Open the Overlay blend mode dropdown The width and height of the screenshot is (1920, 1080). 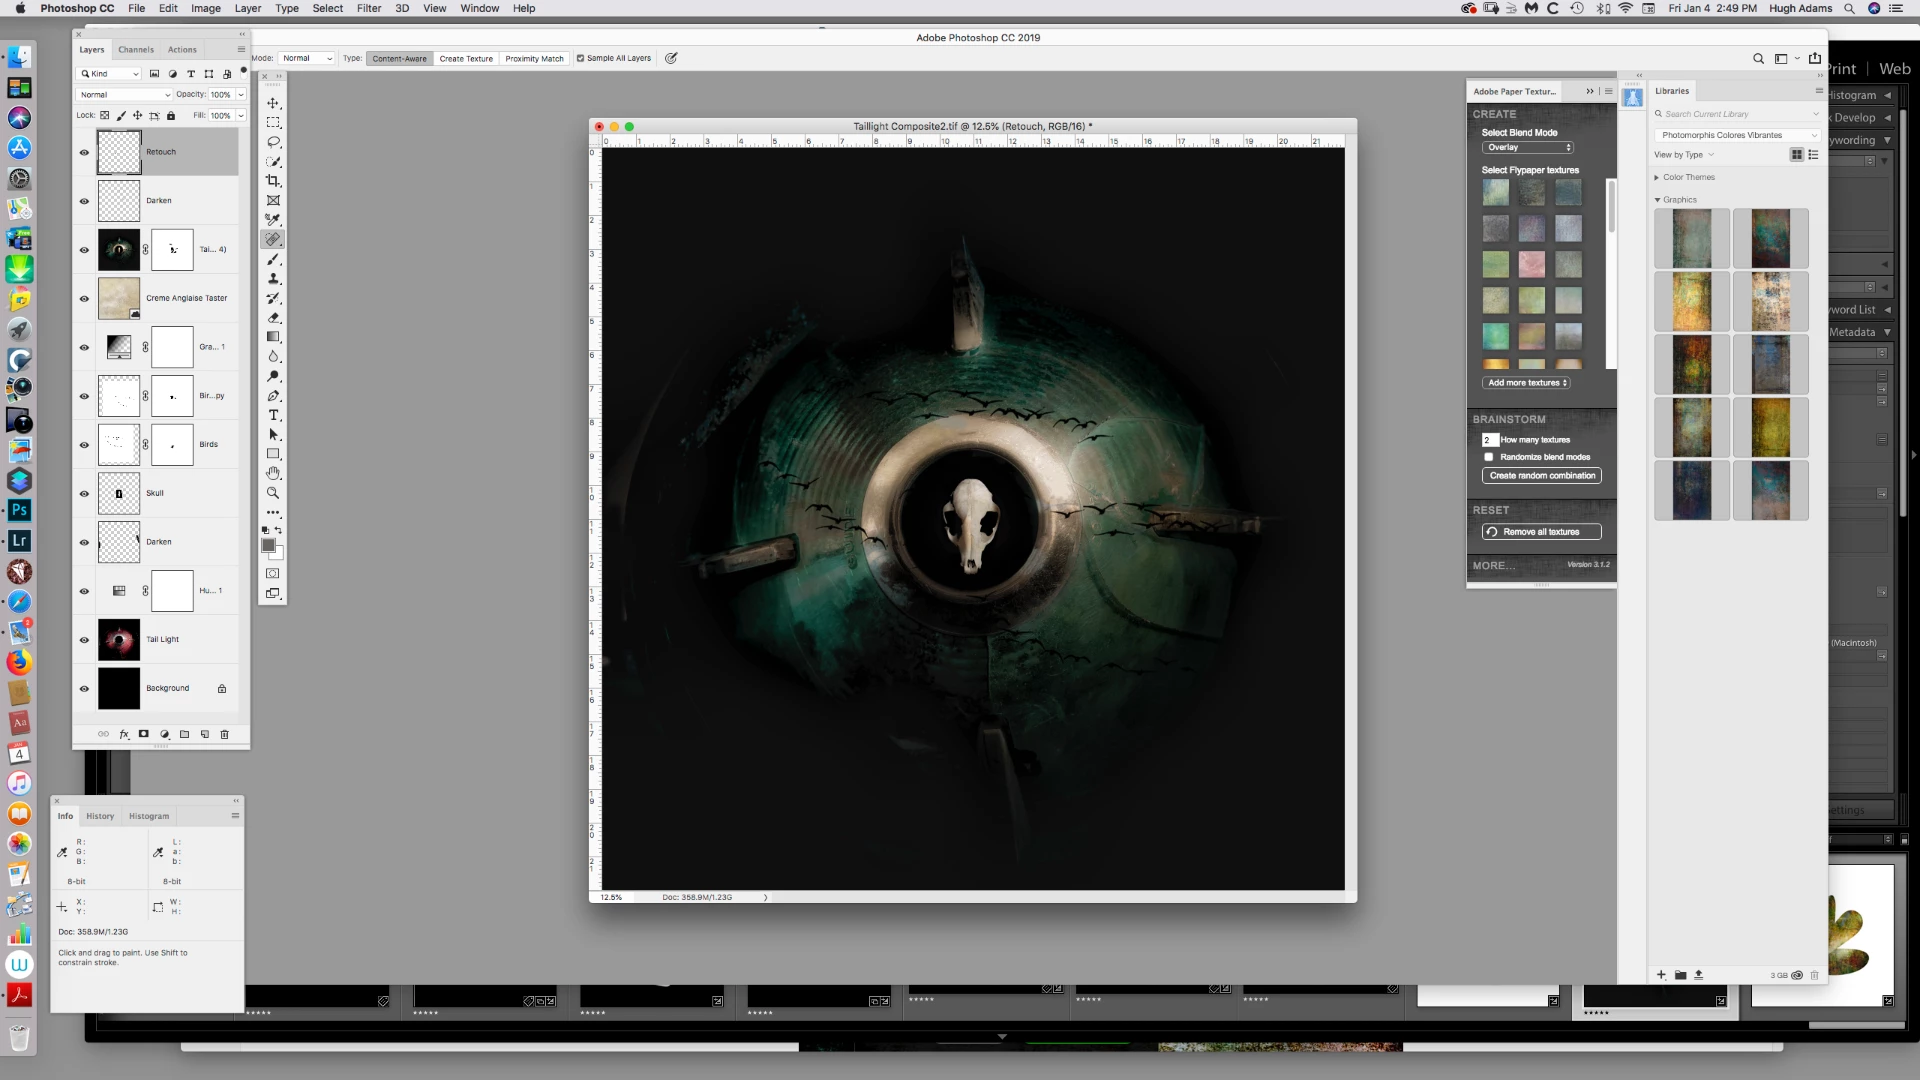[1527, 147]
